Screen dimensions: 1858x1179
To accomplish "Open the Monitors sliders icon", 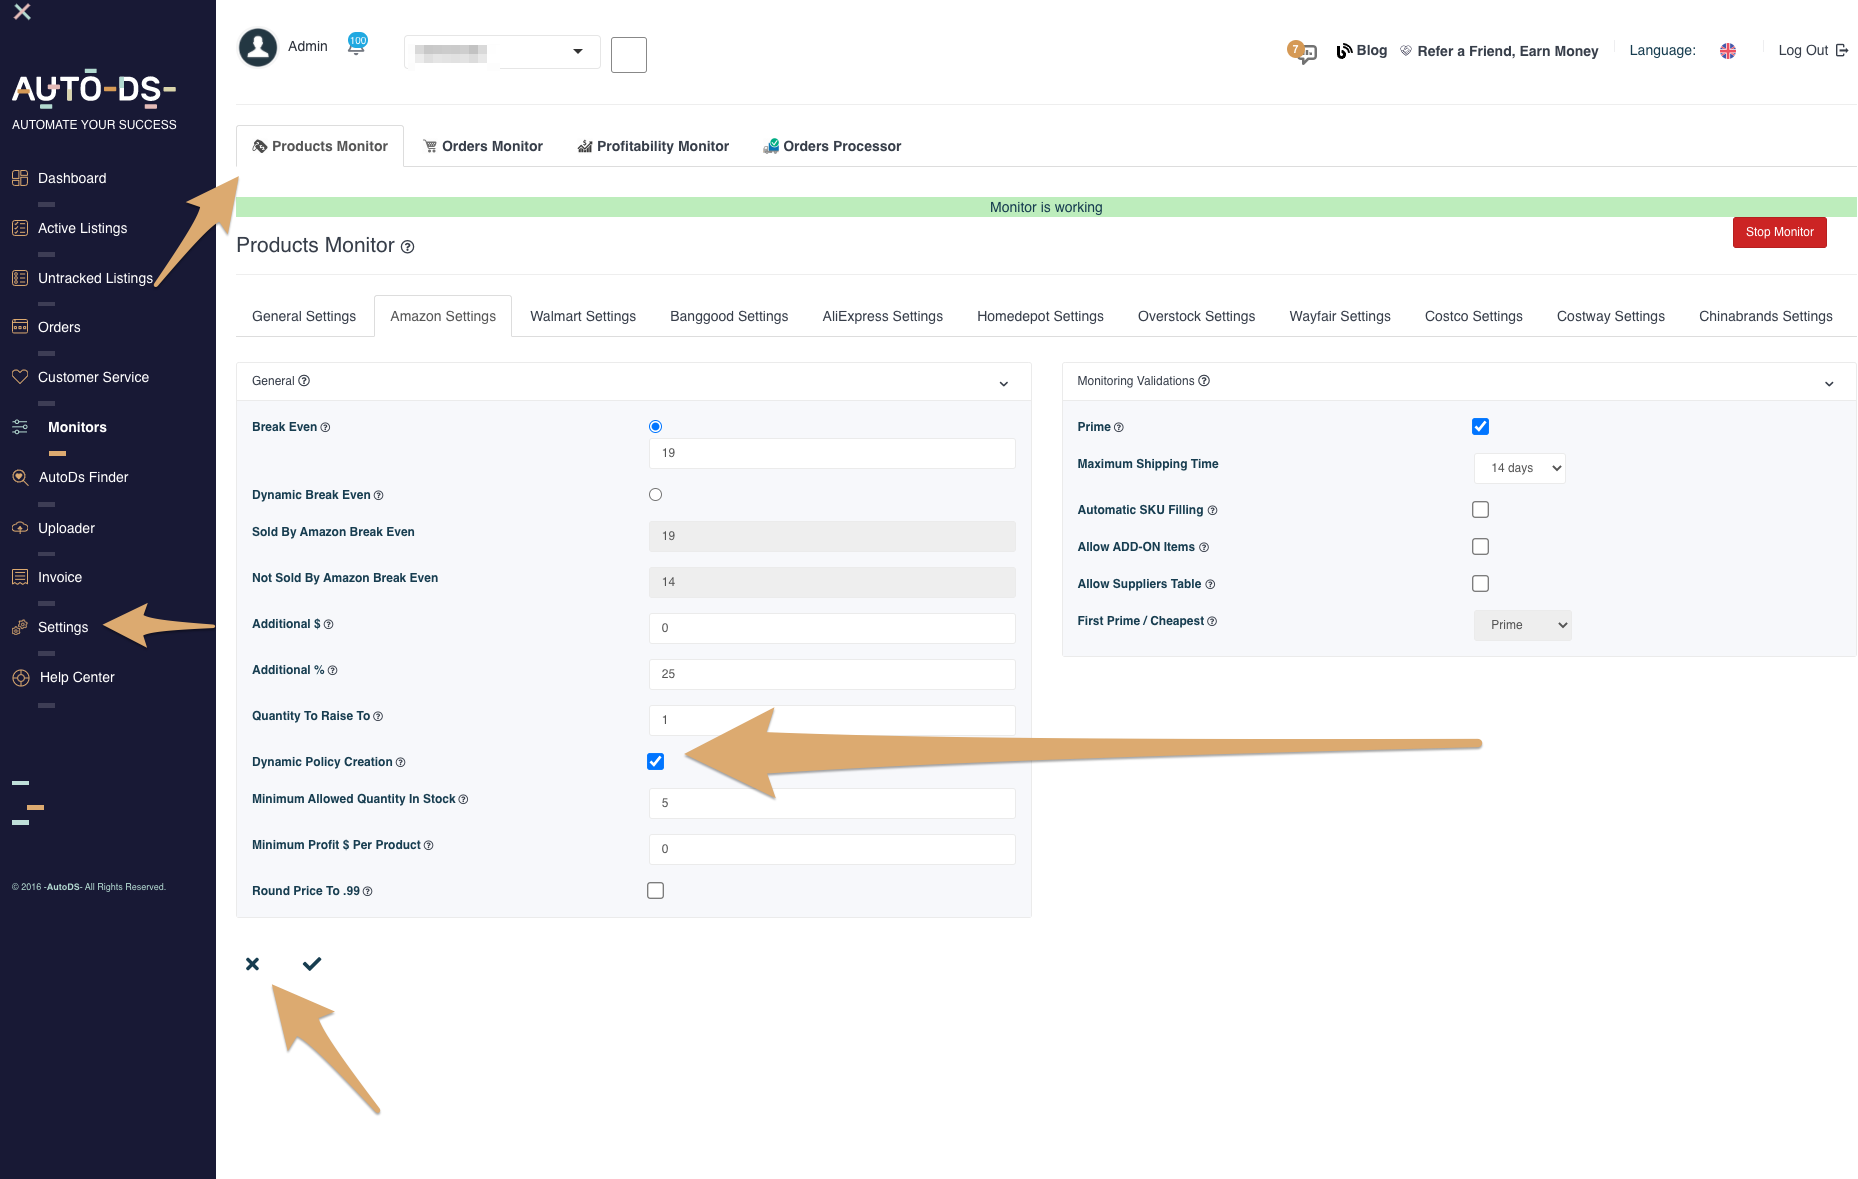I will point(20,427).
